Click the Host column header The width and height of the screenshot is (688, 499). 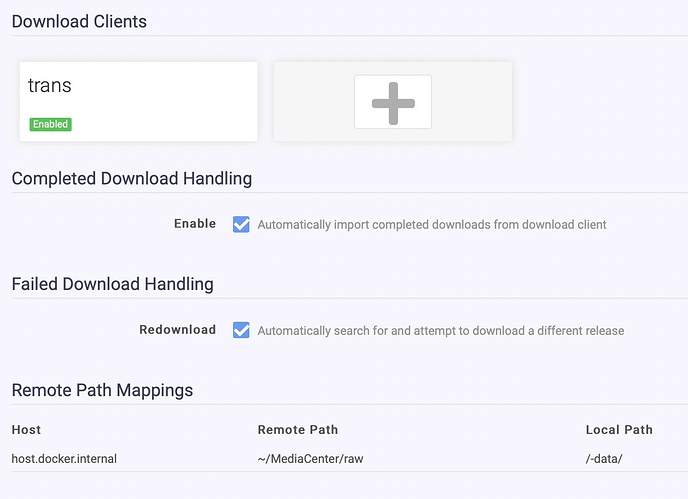[26, 430]
